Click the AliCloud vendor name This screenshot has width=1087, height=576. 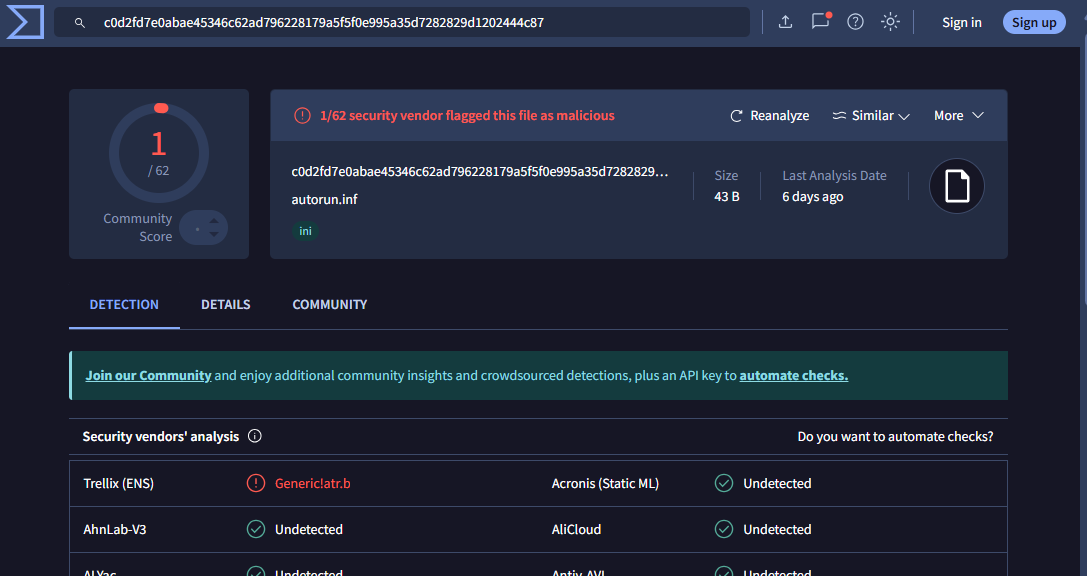pyautogui.click(x=576, y=530)
